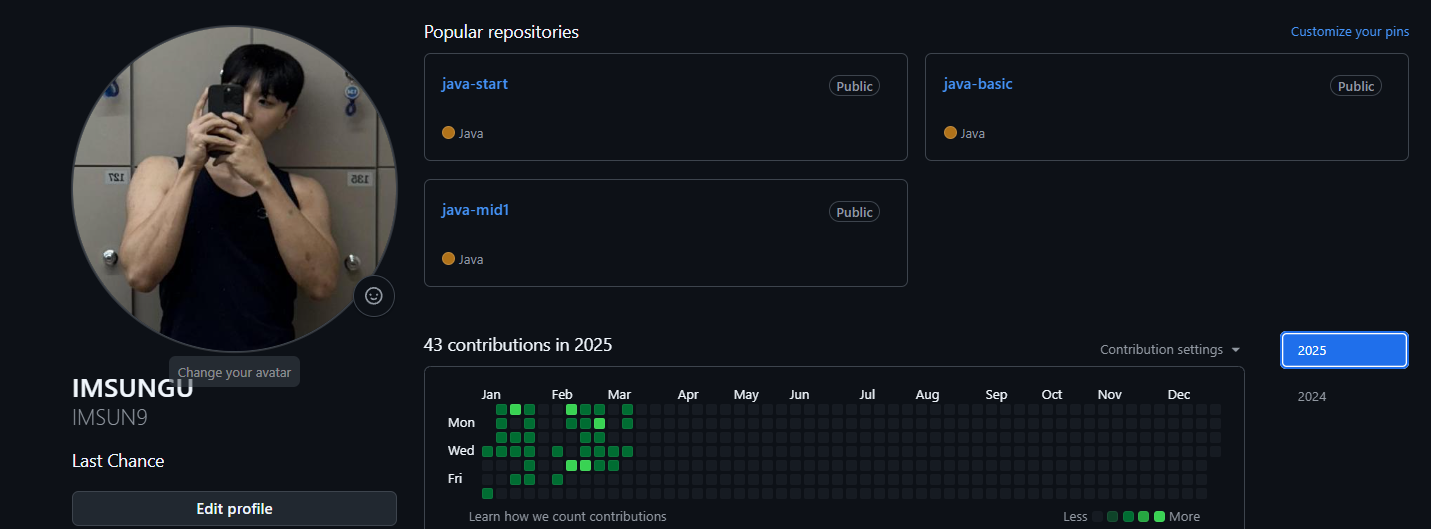Click the Public badge on java-start
The height and width of the screenshot is (529, 1431).
click(854, 86)
